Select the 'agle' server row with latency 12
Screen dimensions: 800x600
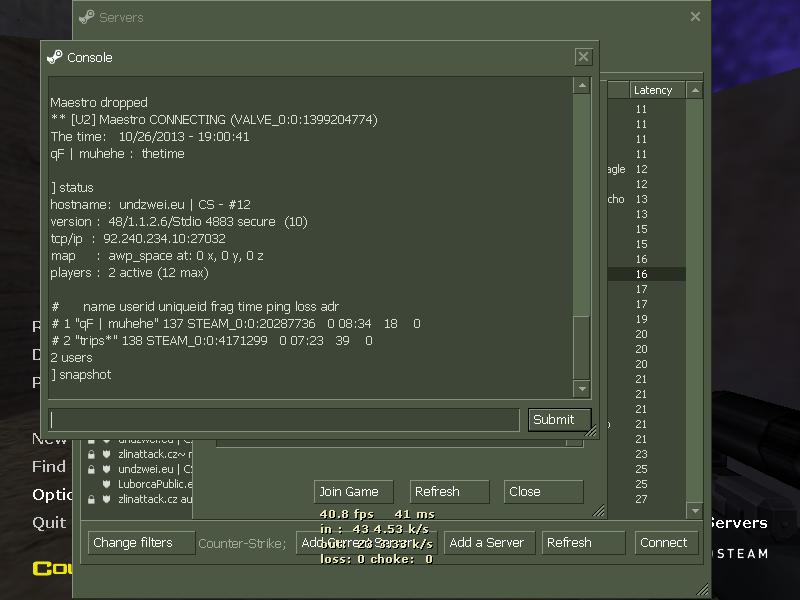(x=647, y=169)
